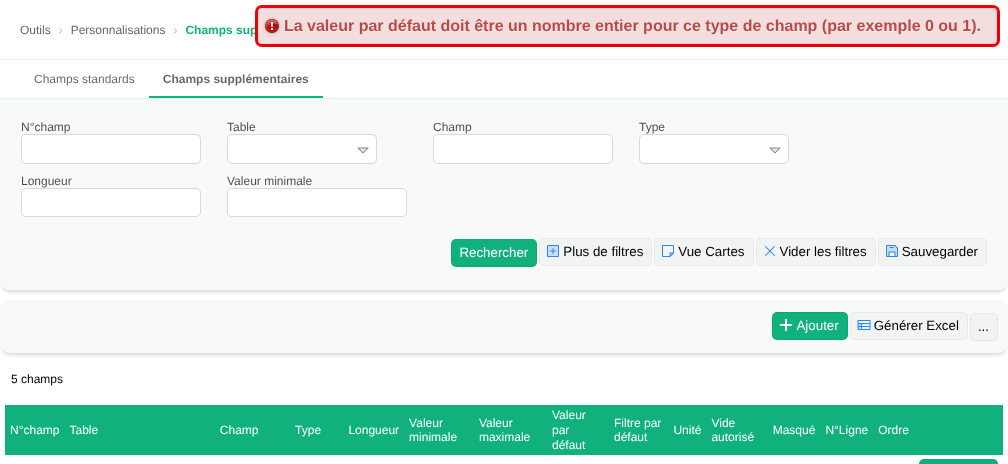The height and width of the screenshot is (464, 1008).
Task: Click the Masqué column header
Action: pos(794,430)
